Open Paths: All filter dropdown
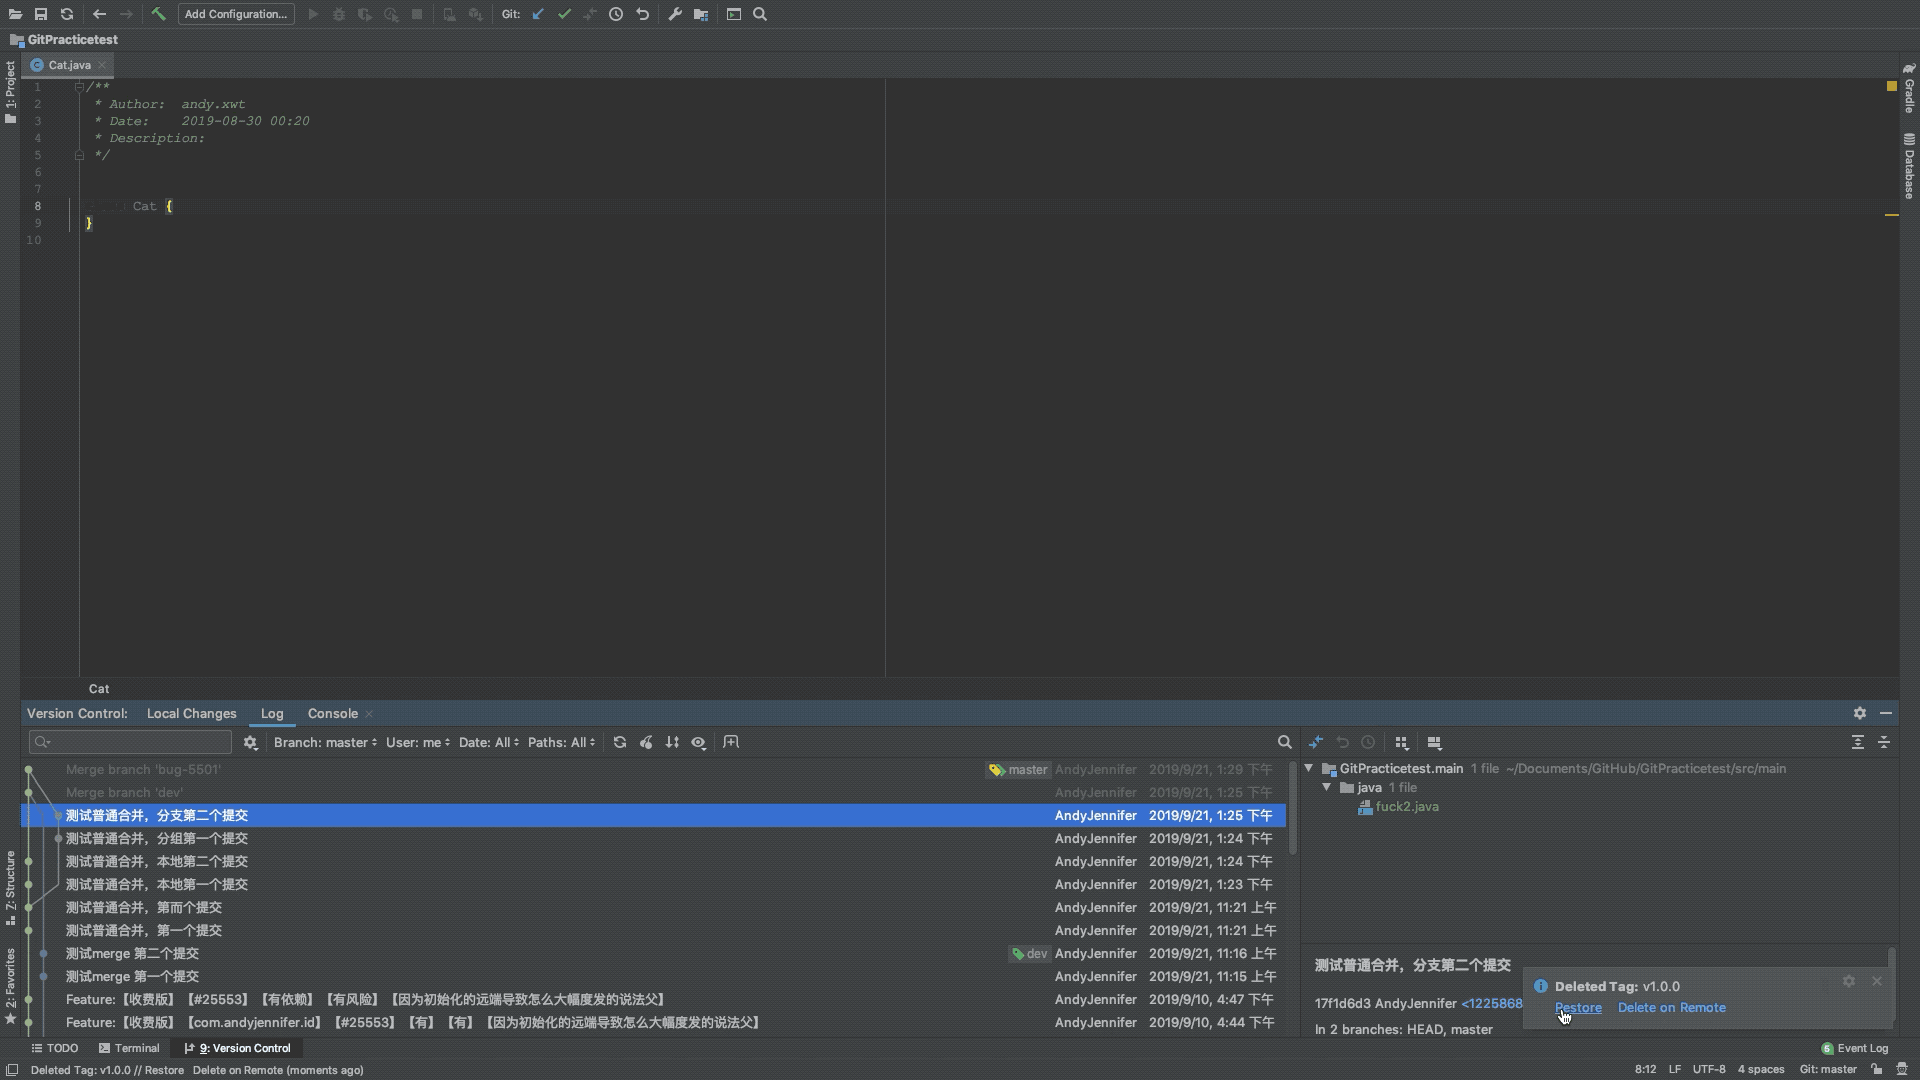This screenshot has height=1080, width=1920. (x=562, y=742)
